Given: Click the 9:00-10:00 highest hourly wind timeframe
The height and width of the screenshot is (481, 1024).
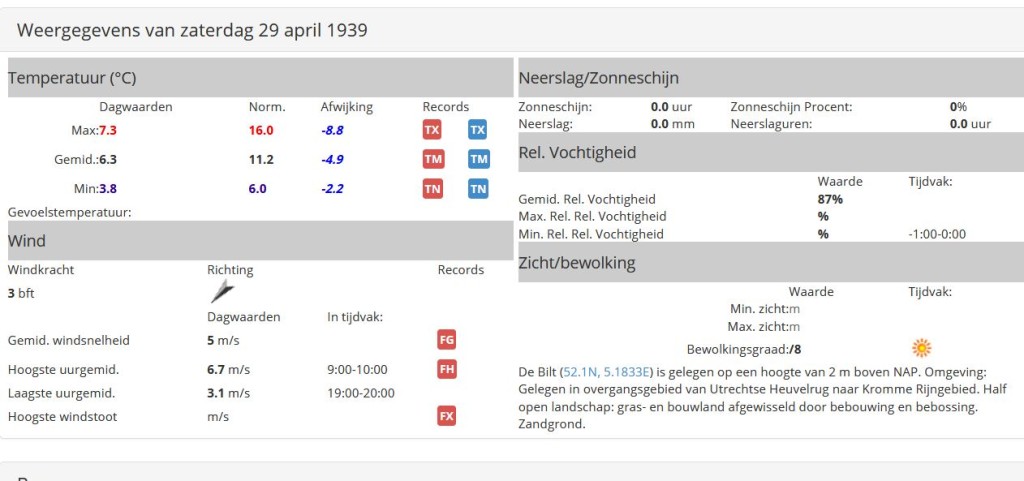Looking at the screenshot, I should pyautogui.click(x=357, y=370).
